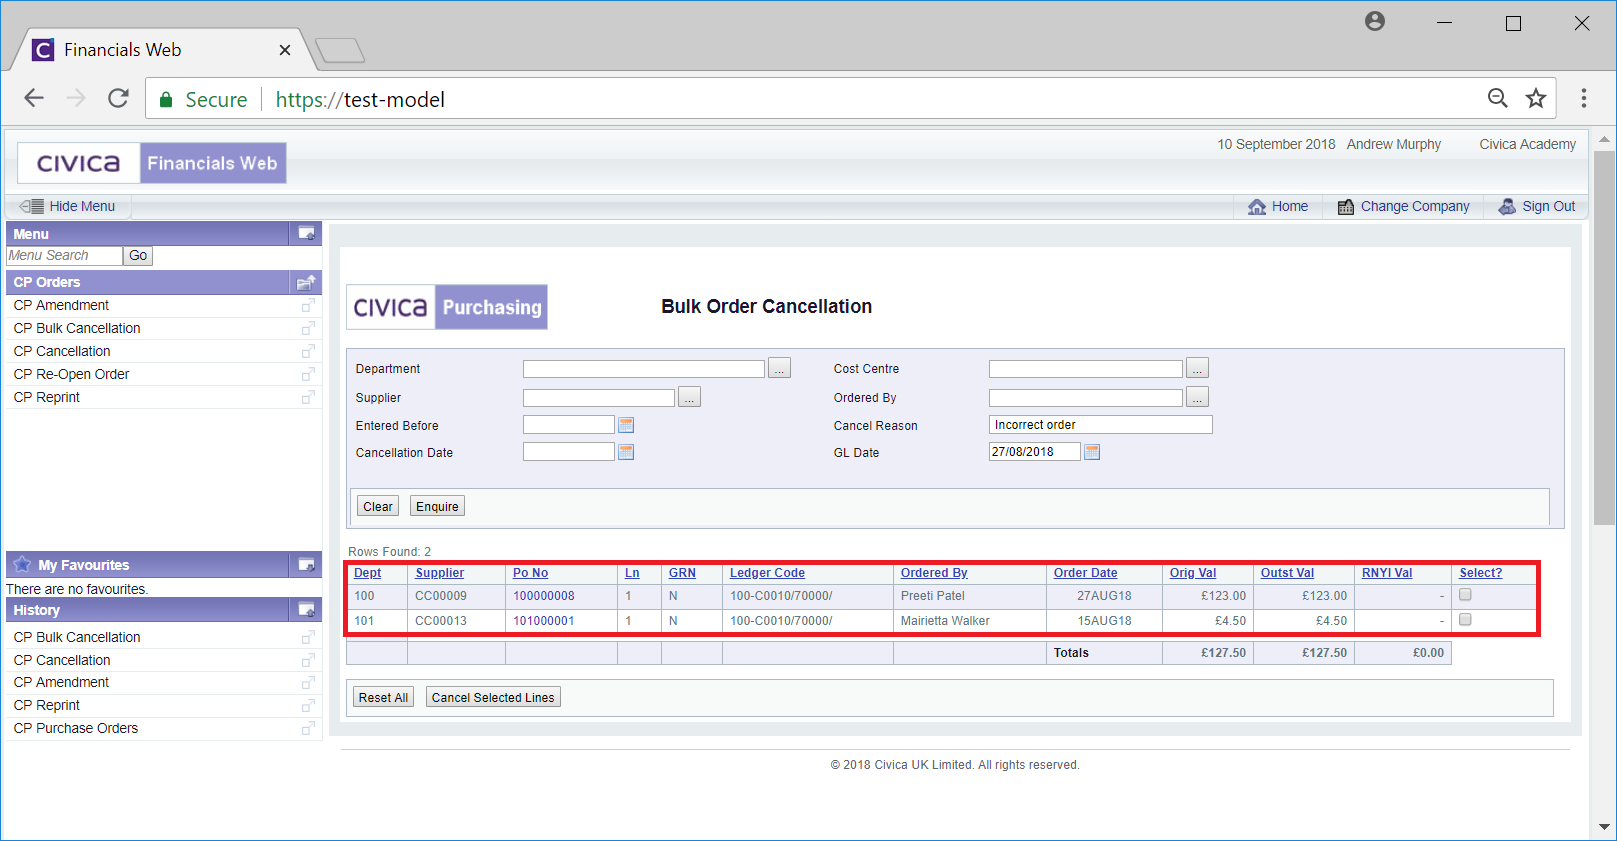The height and width of the screenshot is (841, 1617).
Task: Click the Mairietta Walker cell
Action: point(969,621)
